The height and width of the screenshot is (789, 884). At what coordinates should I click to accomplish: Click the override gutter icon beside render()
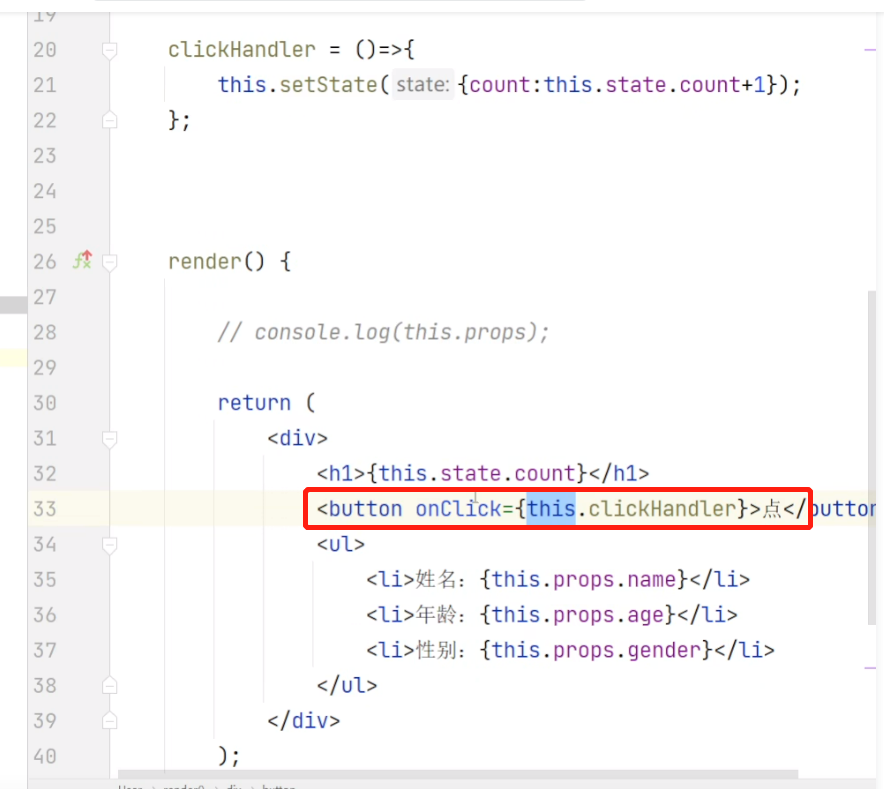click(x=83, y=260)
